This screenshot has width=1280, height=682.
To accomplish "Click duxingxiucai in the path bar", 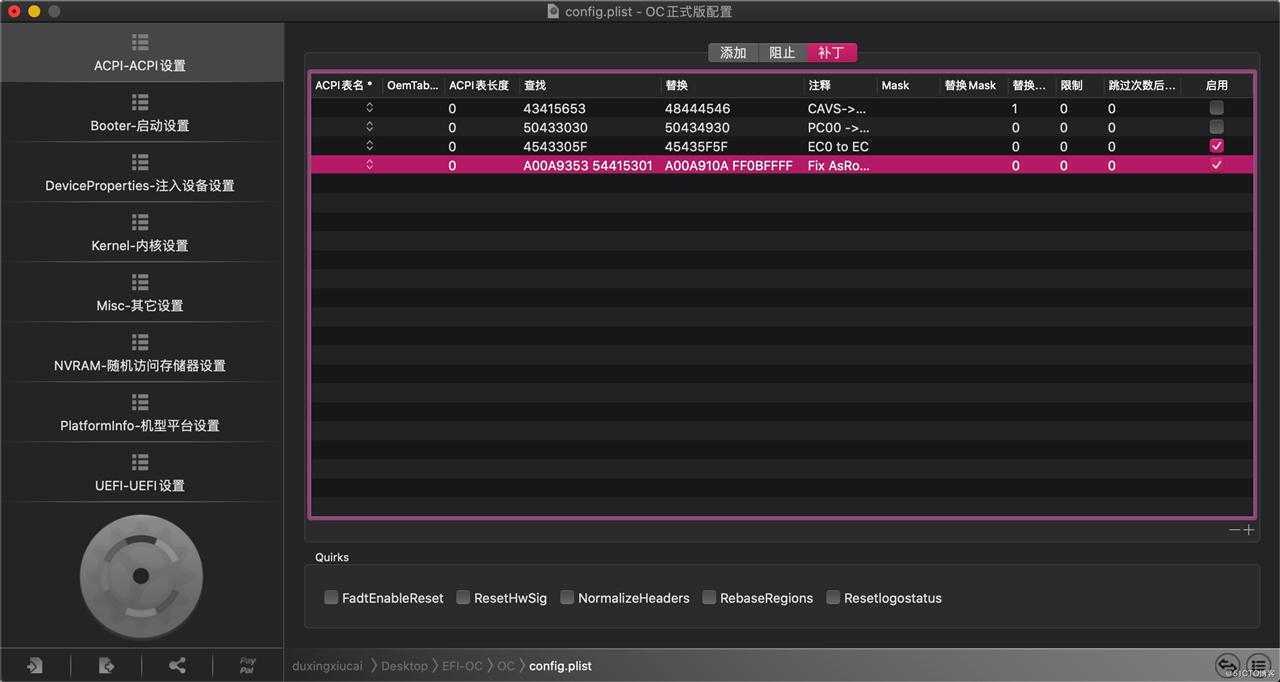I will (328, 666).
